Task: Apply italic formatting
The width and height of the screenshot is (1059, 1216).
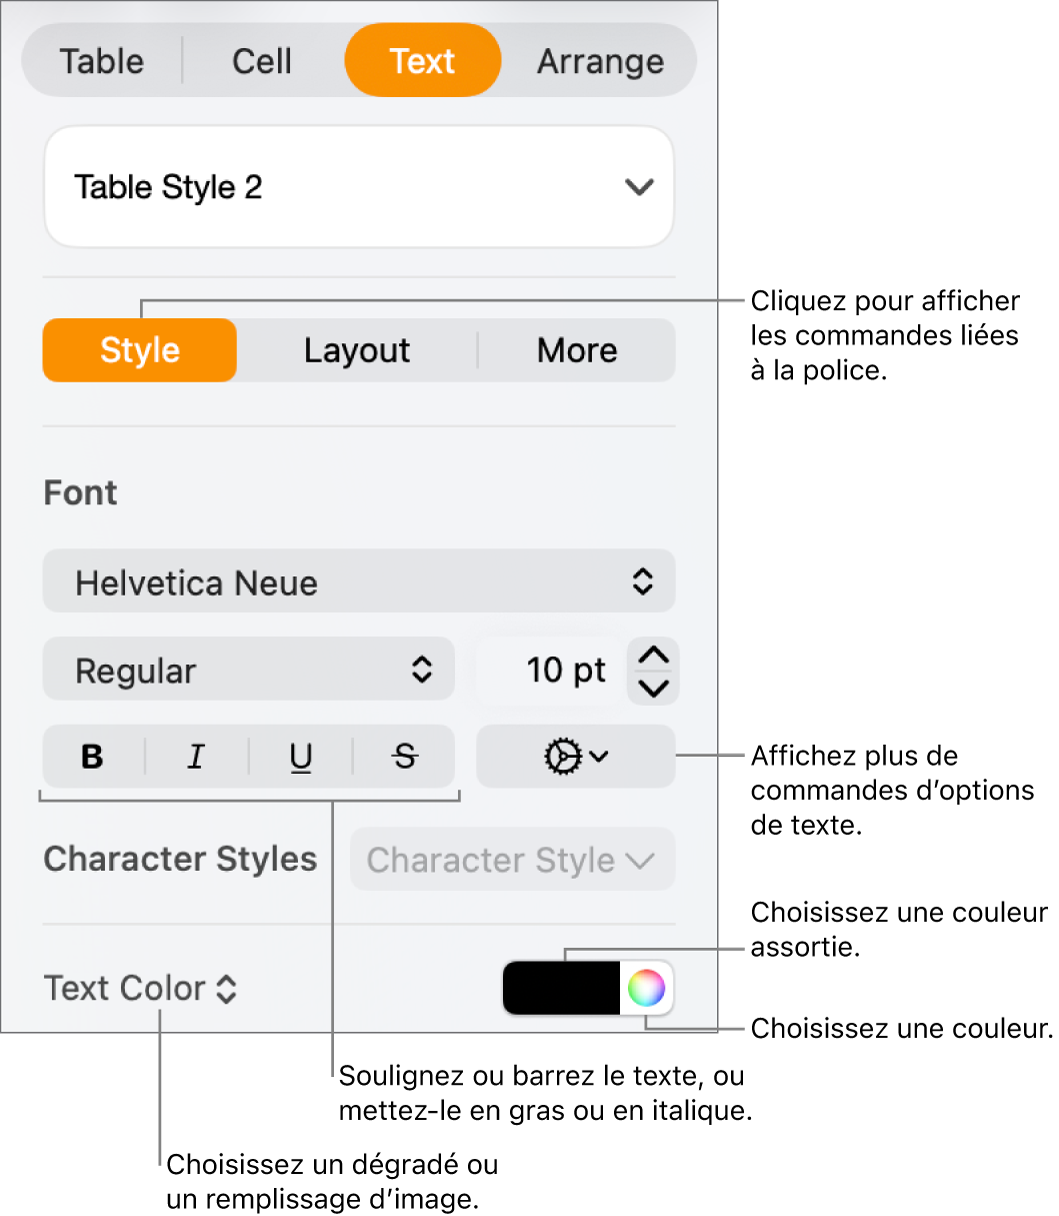Action: 195,757
